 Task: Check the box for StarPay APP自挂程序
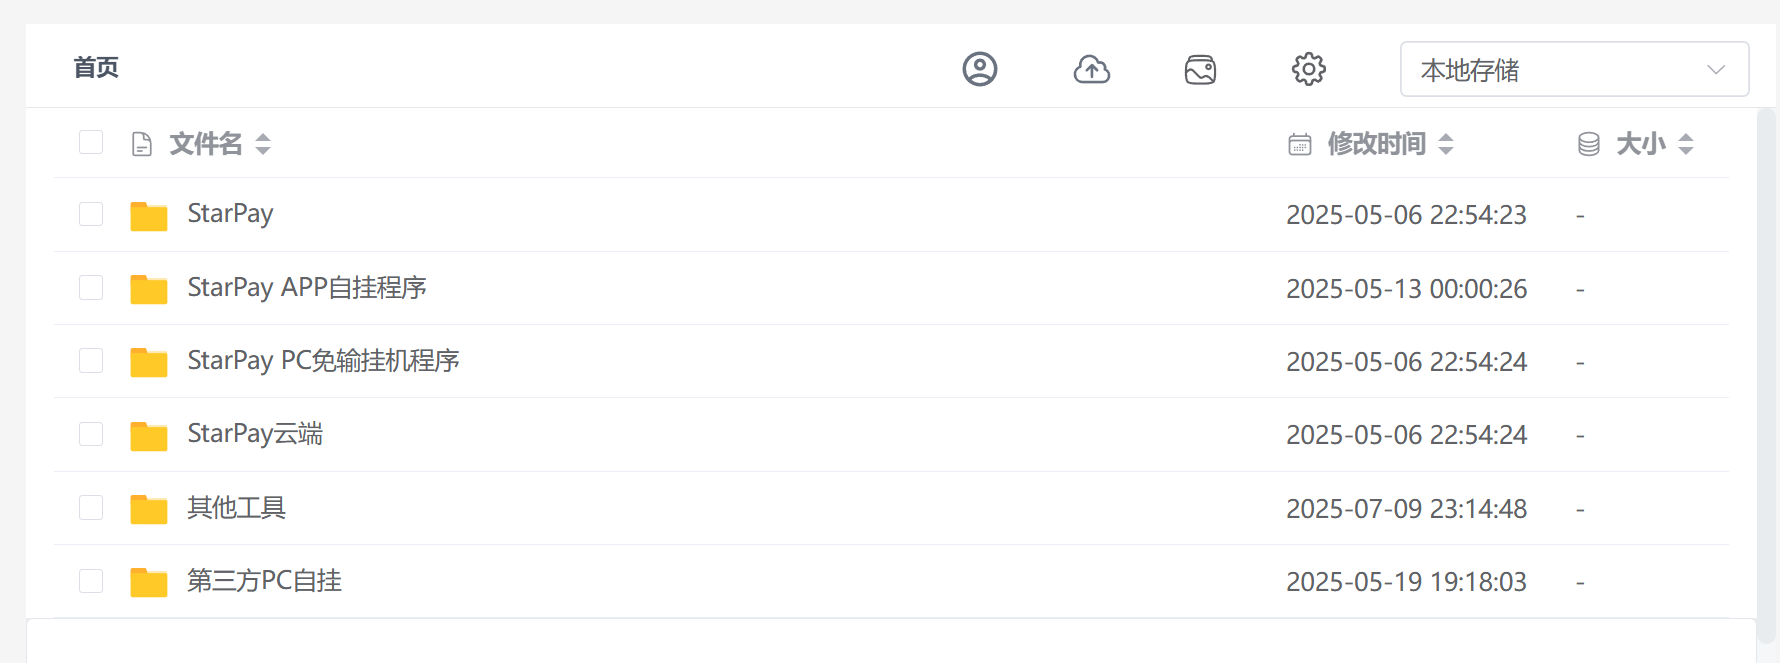(x=91, y=288)
